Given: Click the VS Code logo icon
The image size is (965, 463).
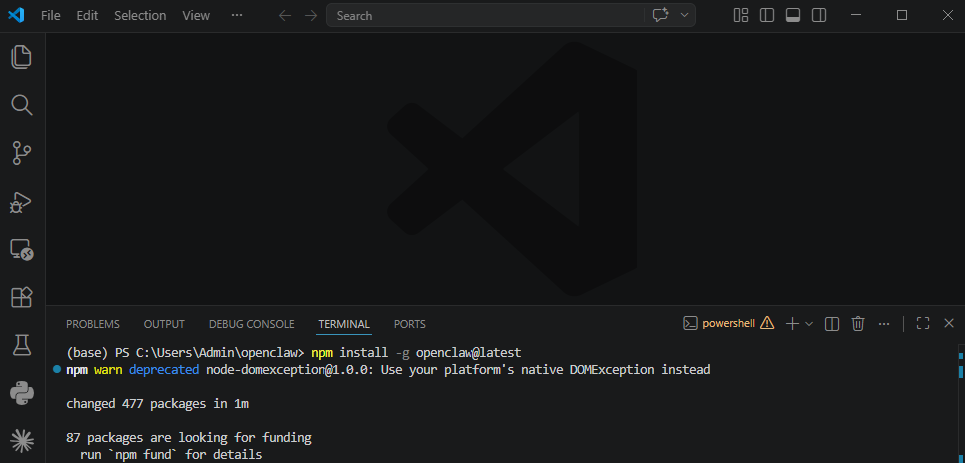Looking at the screenshot, I should tap(16, 15).
